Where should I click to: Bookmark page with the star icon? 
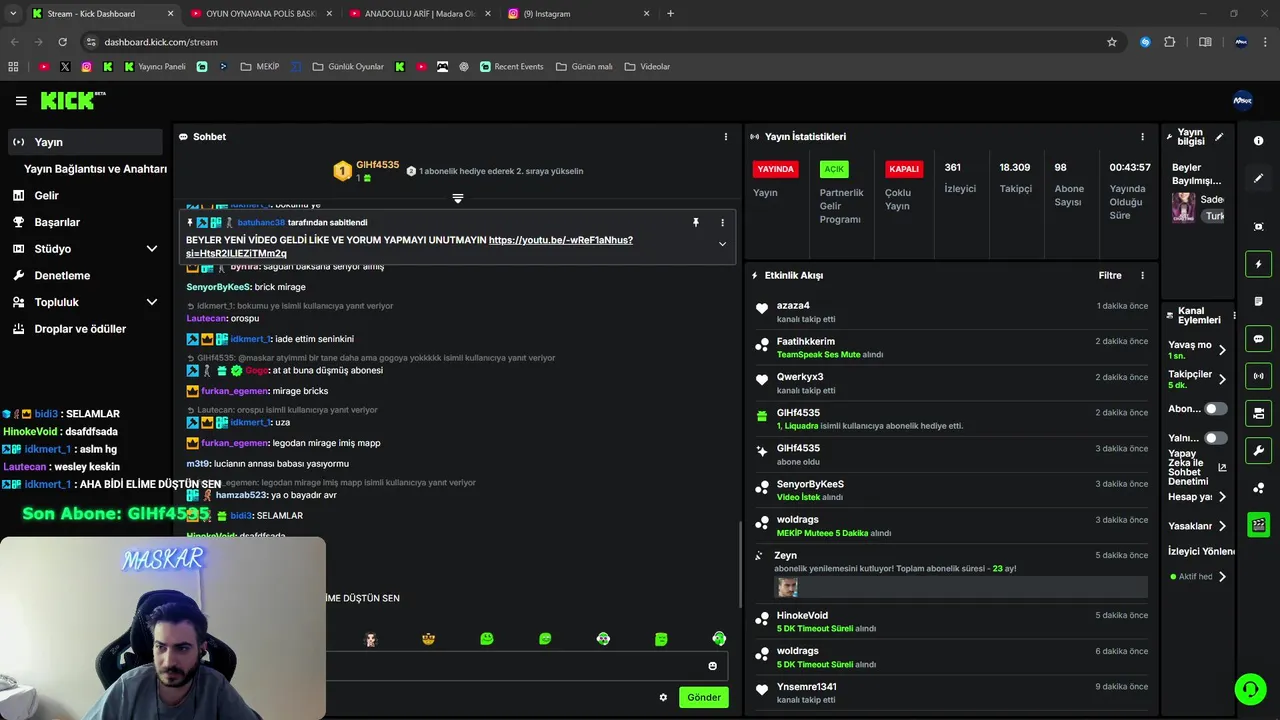point(1111,42)
